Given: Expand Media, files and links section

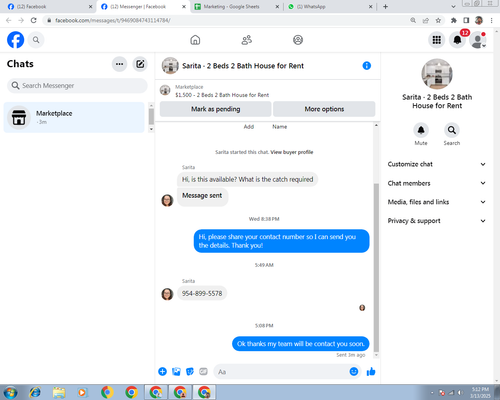Looking at the screenshot, I should (x=437, y=202).
